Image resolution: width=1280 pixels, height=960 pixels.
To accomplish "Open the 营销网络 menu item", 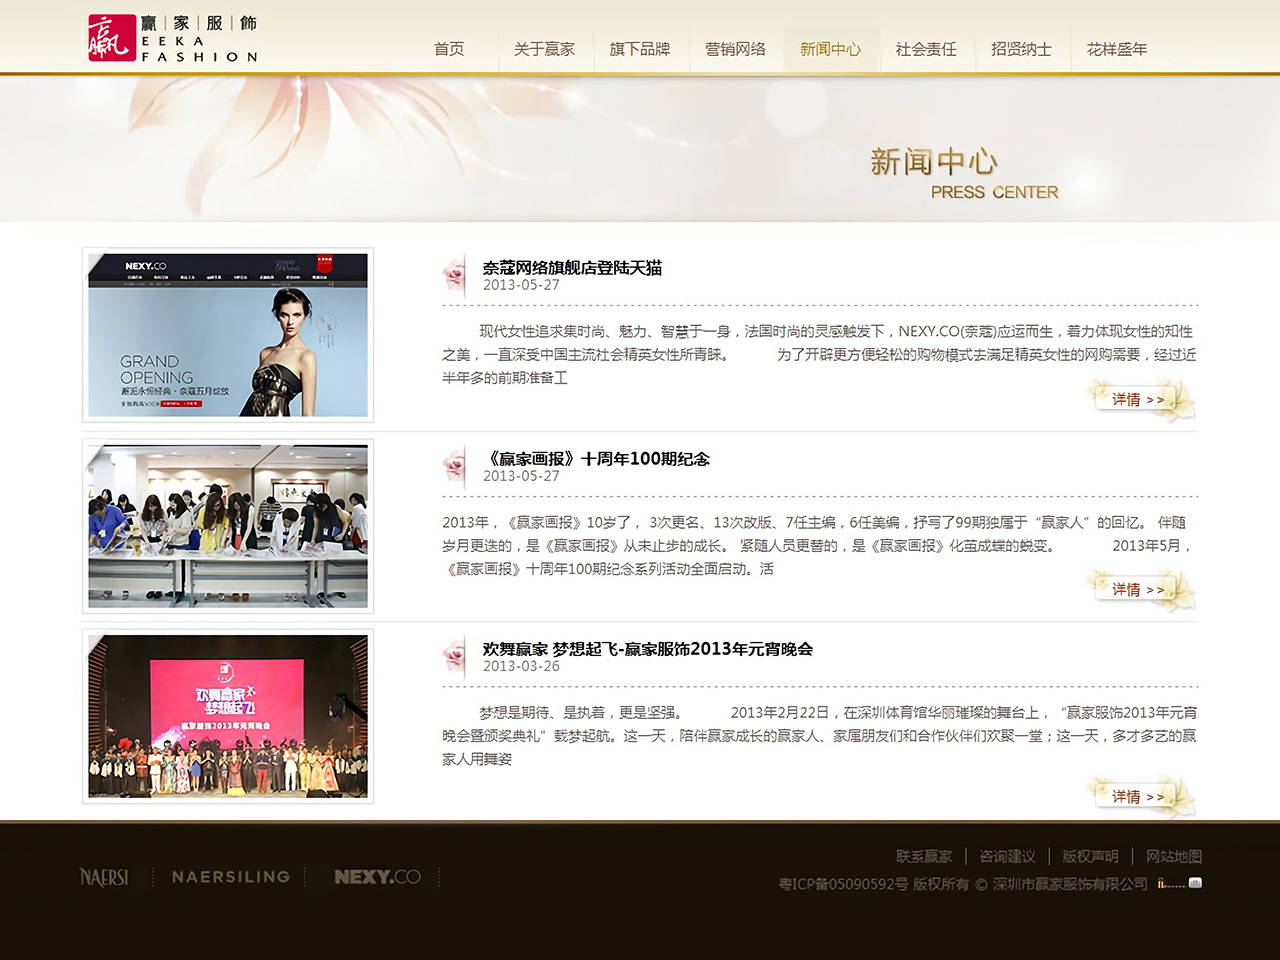I will point(735,49).
